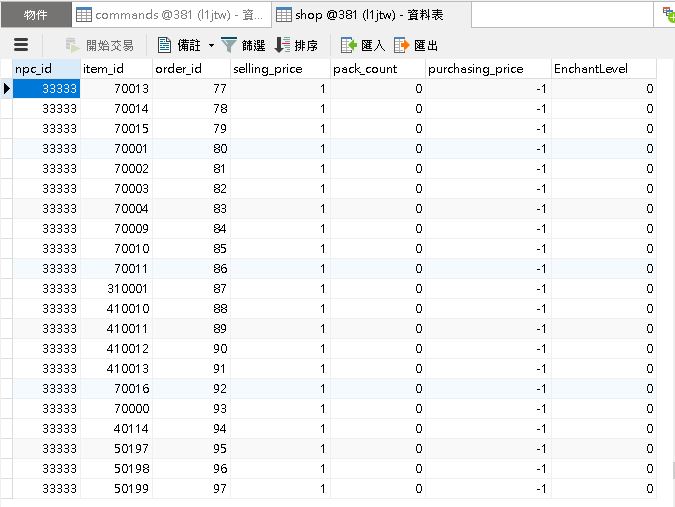Select the shop @381 (l1jtw) tab
Screen dimensions: 675x507
[371, 15]
